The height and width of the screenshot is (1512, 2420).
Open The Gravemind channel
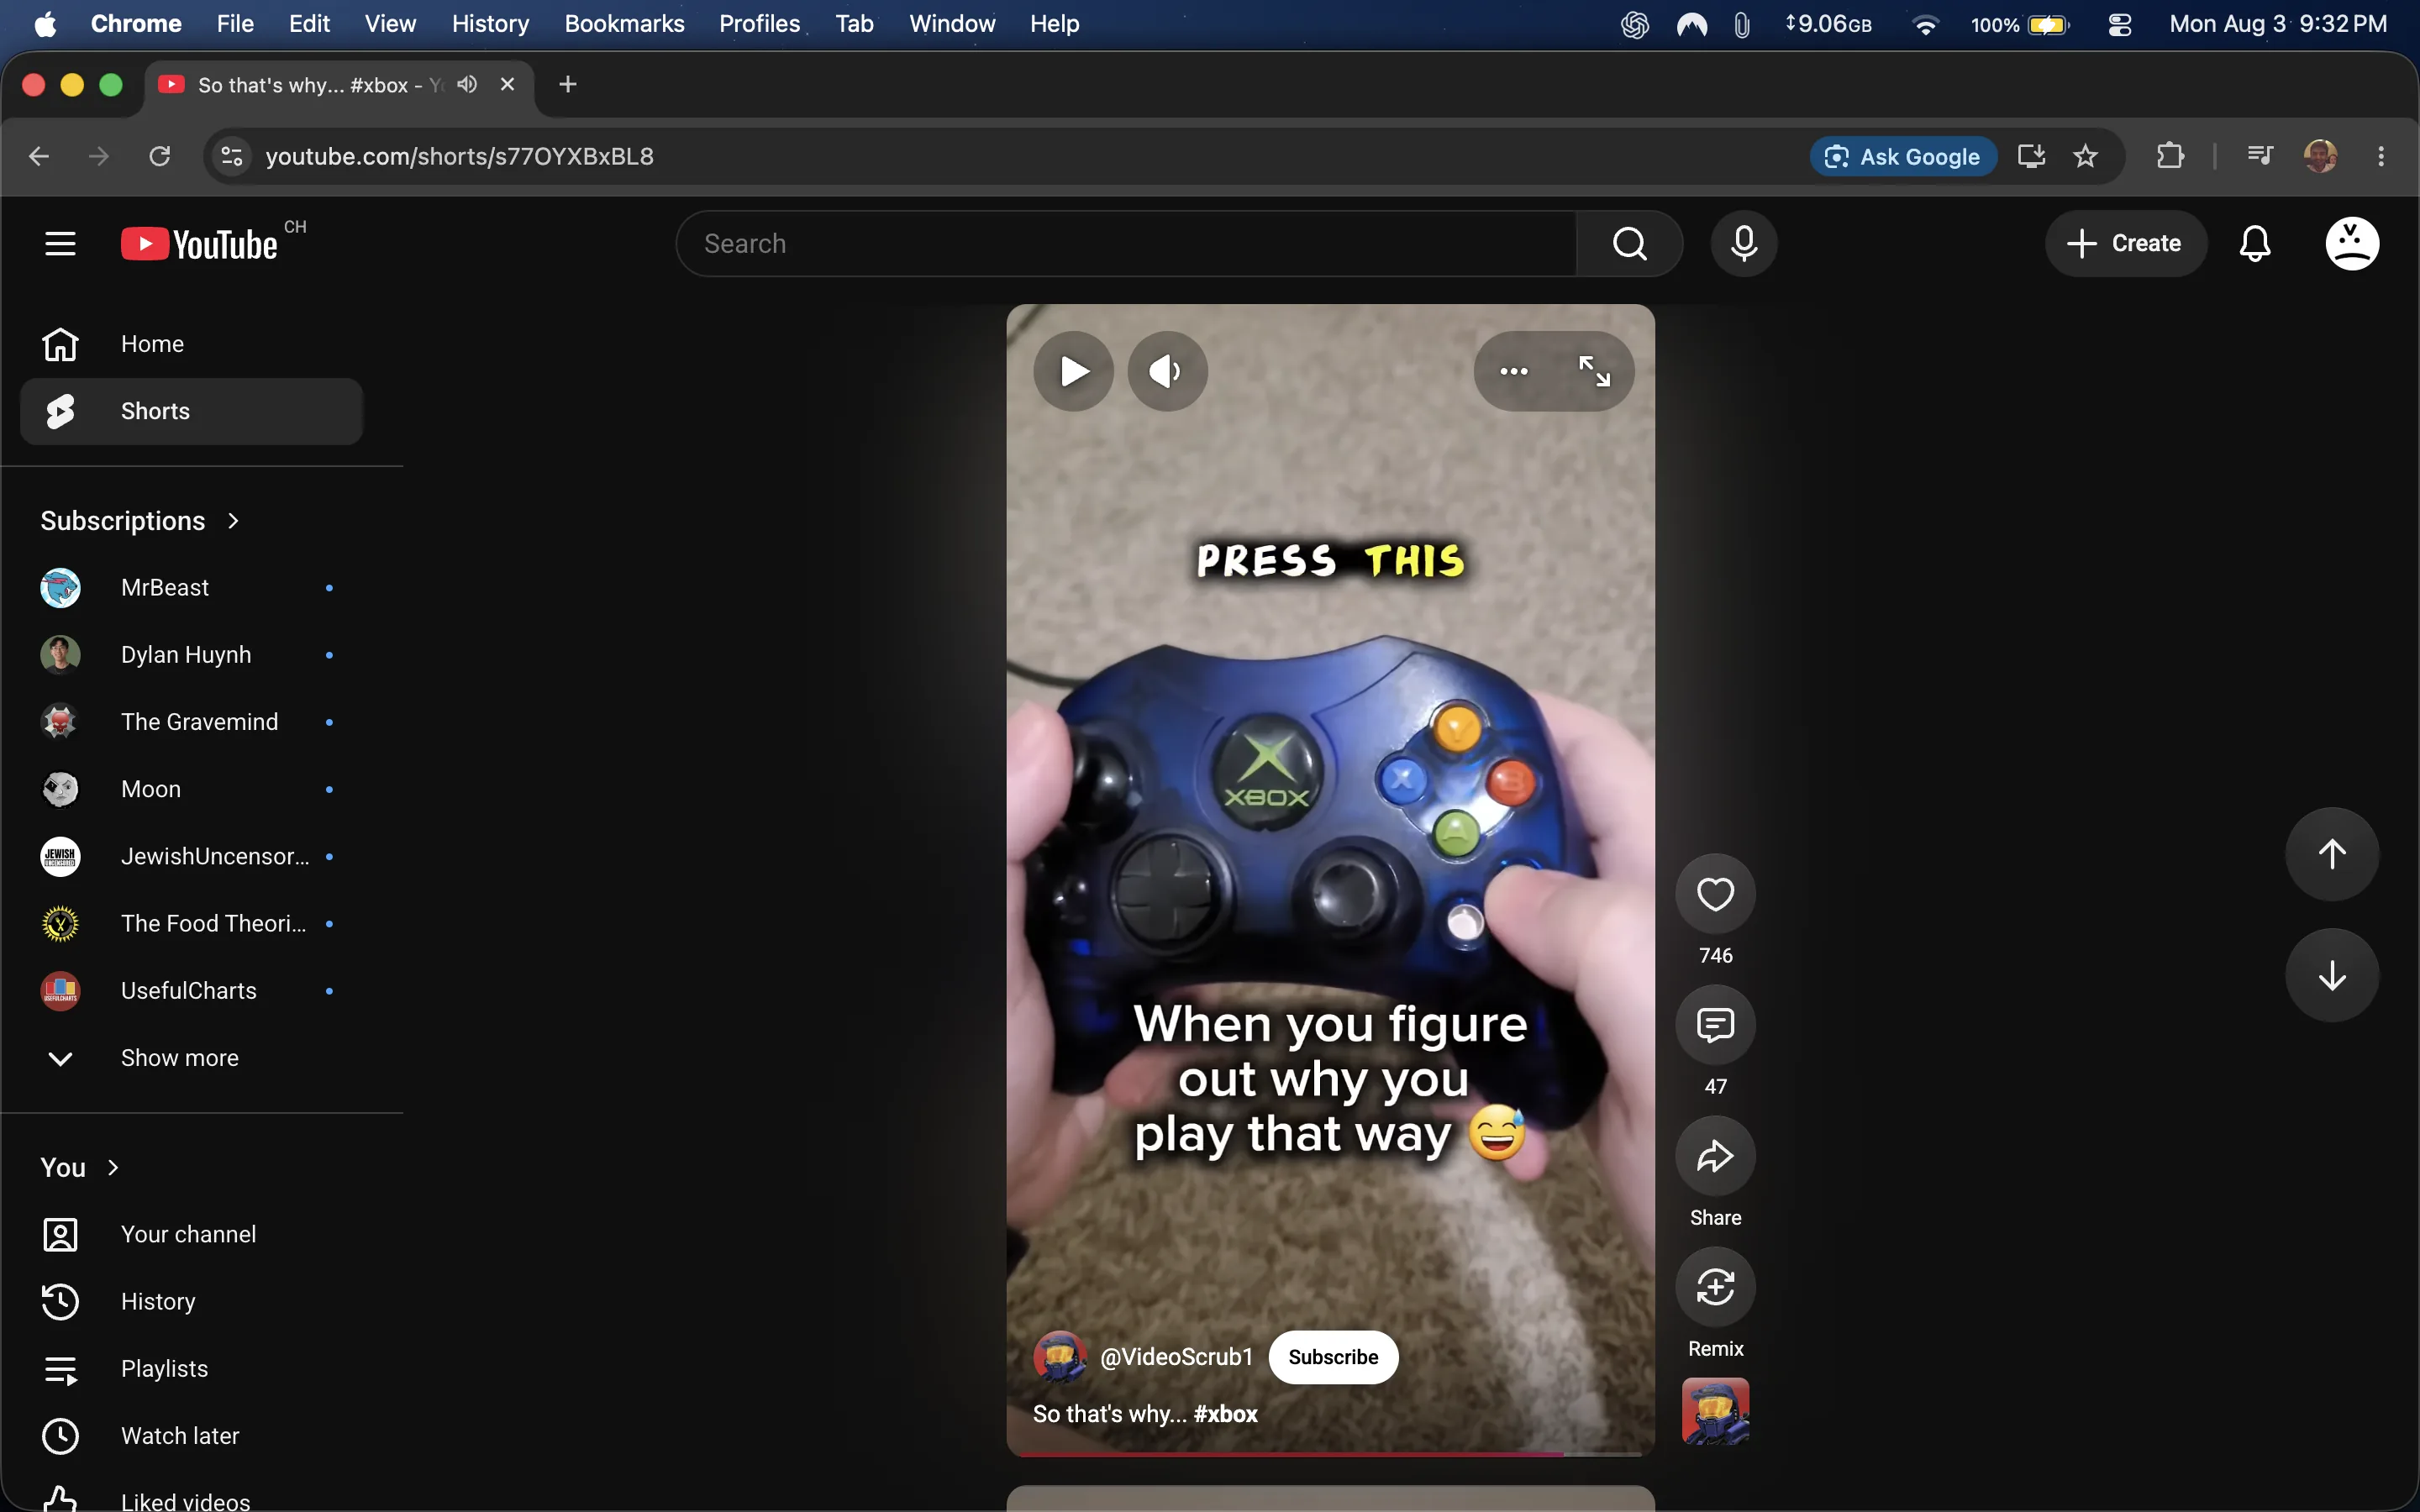tap(191, 722)
